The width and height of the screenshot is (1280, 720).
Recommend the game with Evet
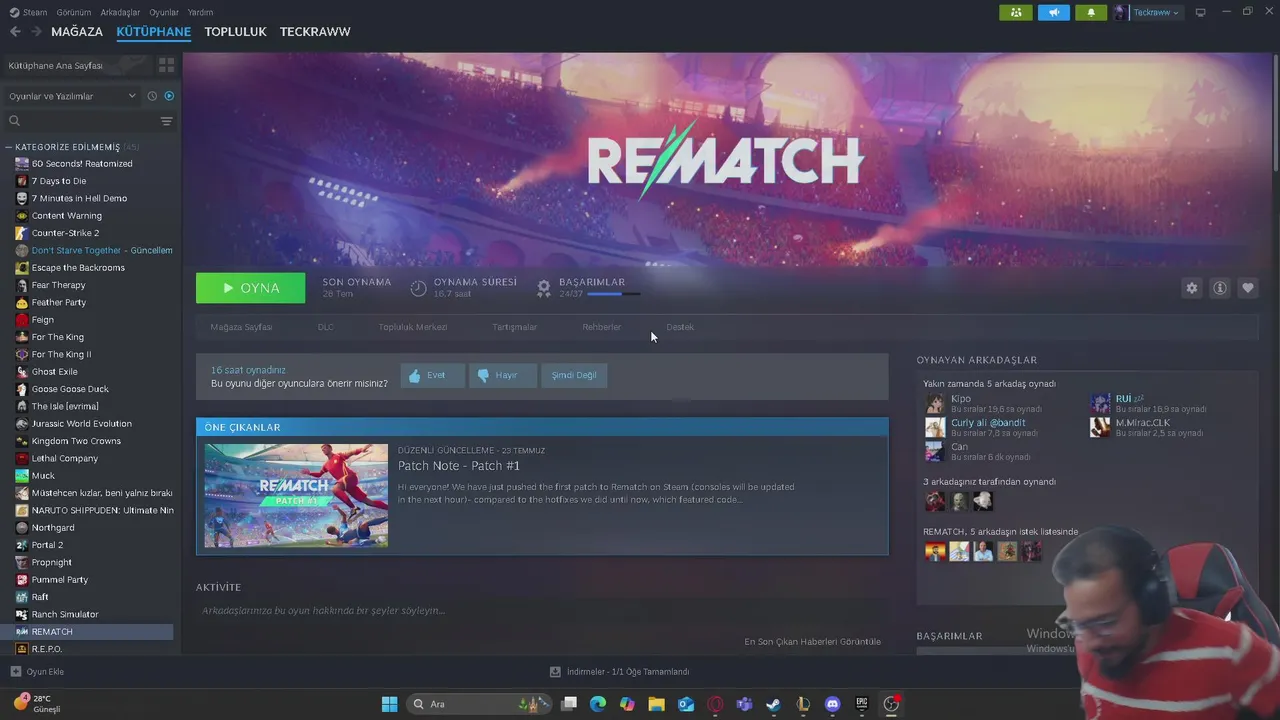click(x=433, y=375)
